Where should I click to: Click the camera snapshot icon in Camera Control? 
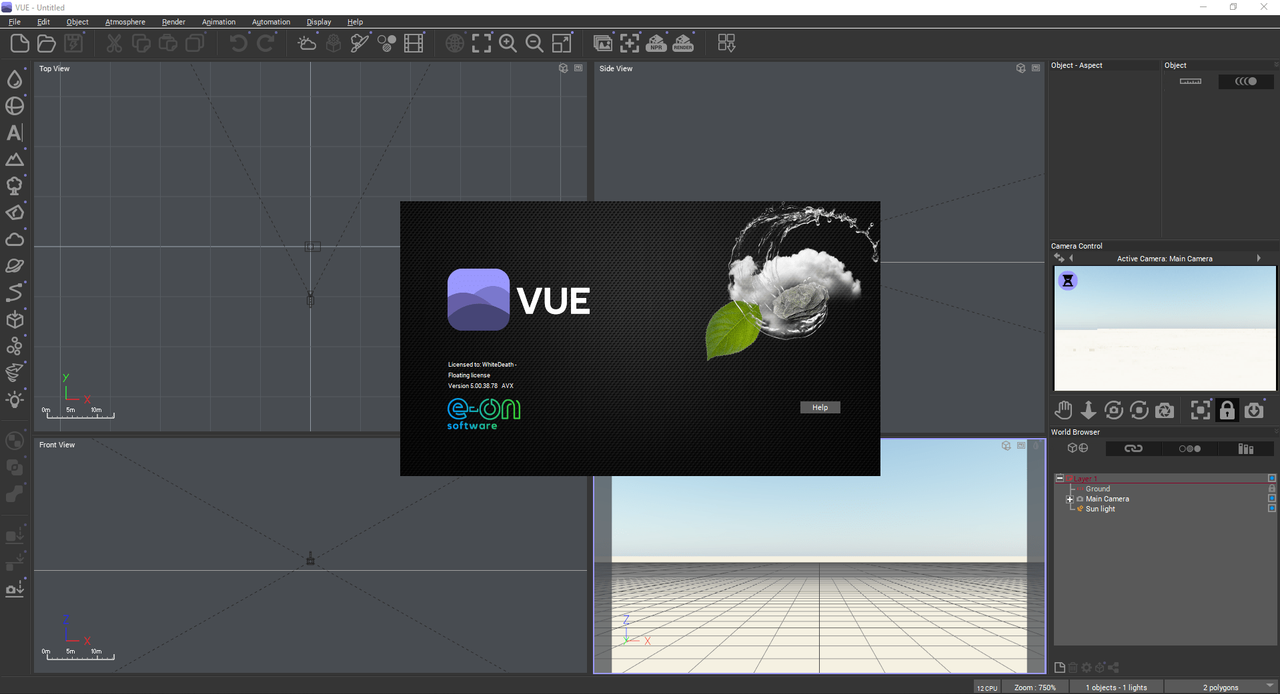click(1164, 410)
